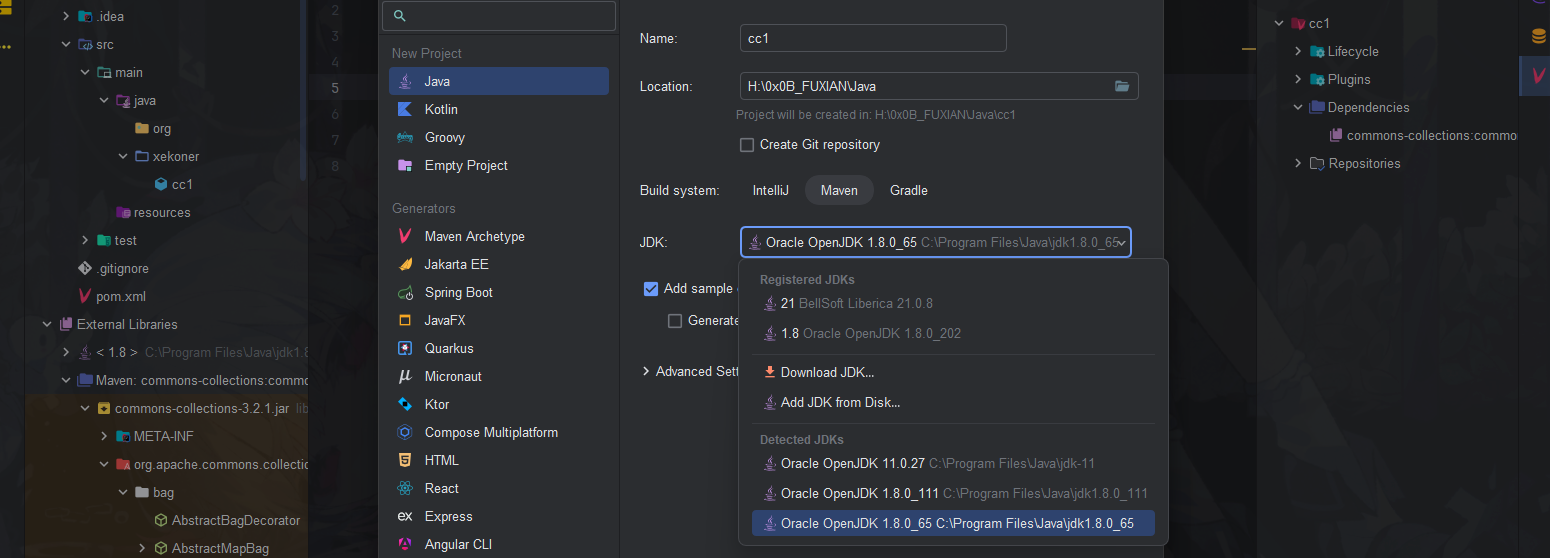
Task: Select the org package folder
Action: pos(153,129)
